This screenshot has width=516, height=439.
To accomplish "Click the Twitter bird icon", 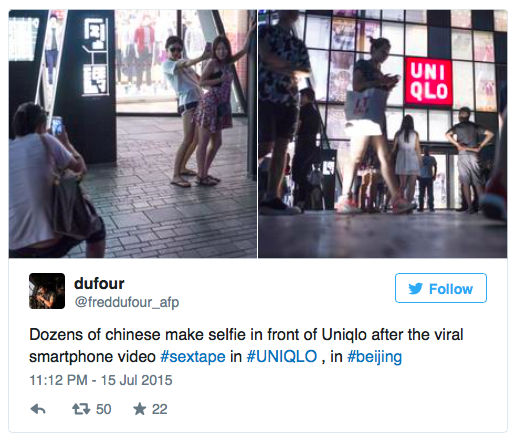I will [x=416, y=289].
